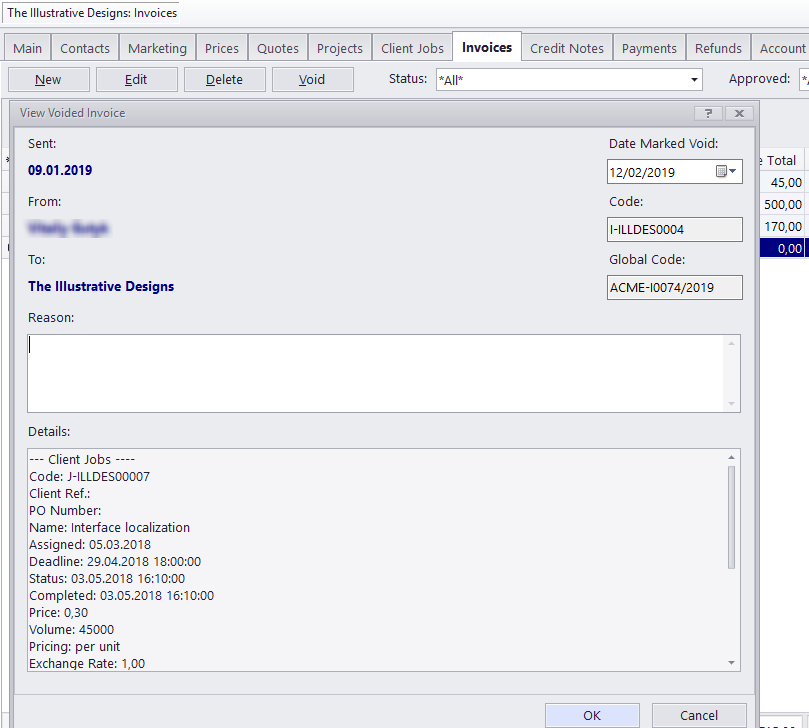Open help using the ? icon on the dialog

[x=708, y=113]
